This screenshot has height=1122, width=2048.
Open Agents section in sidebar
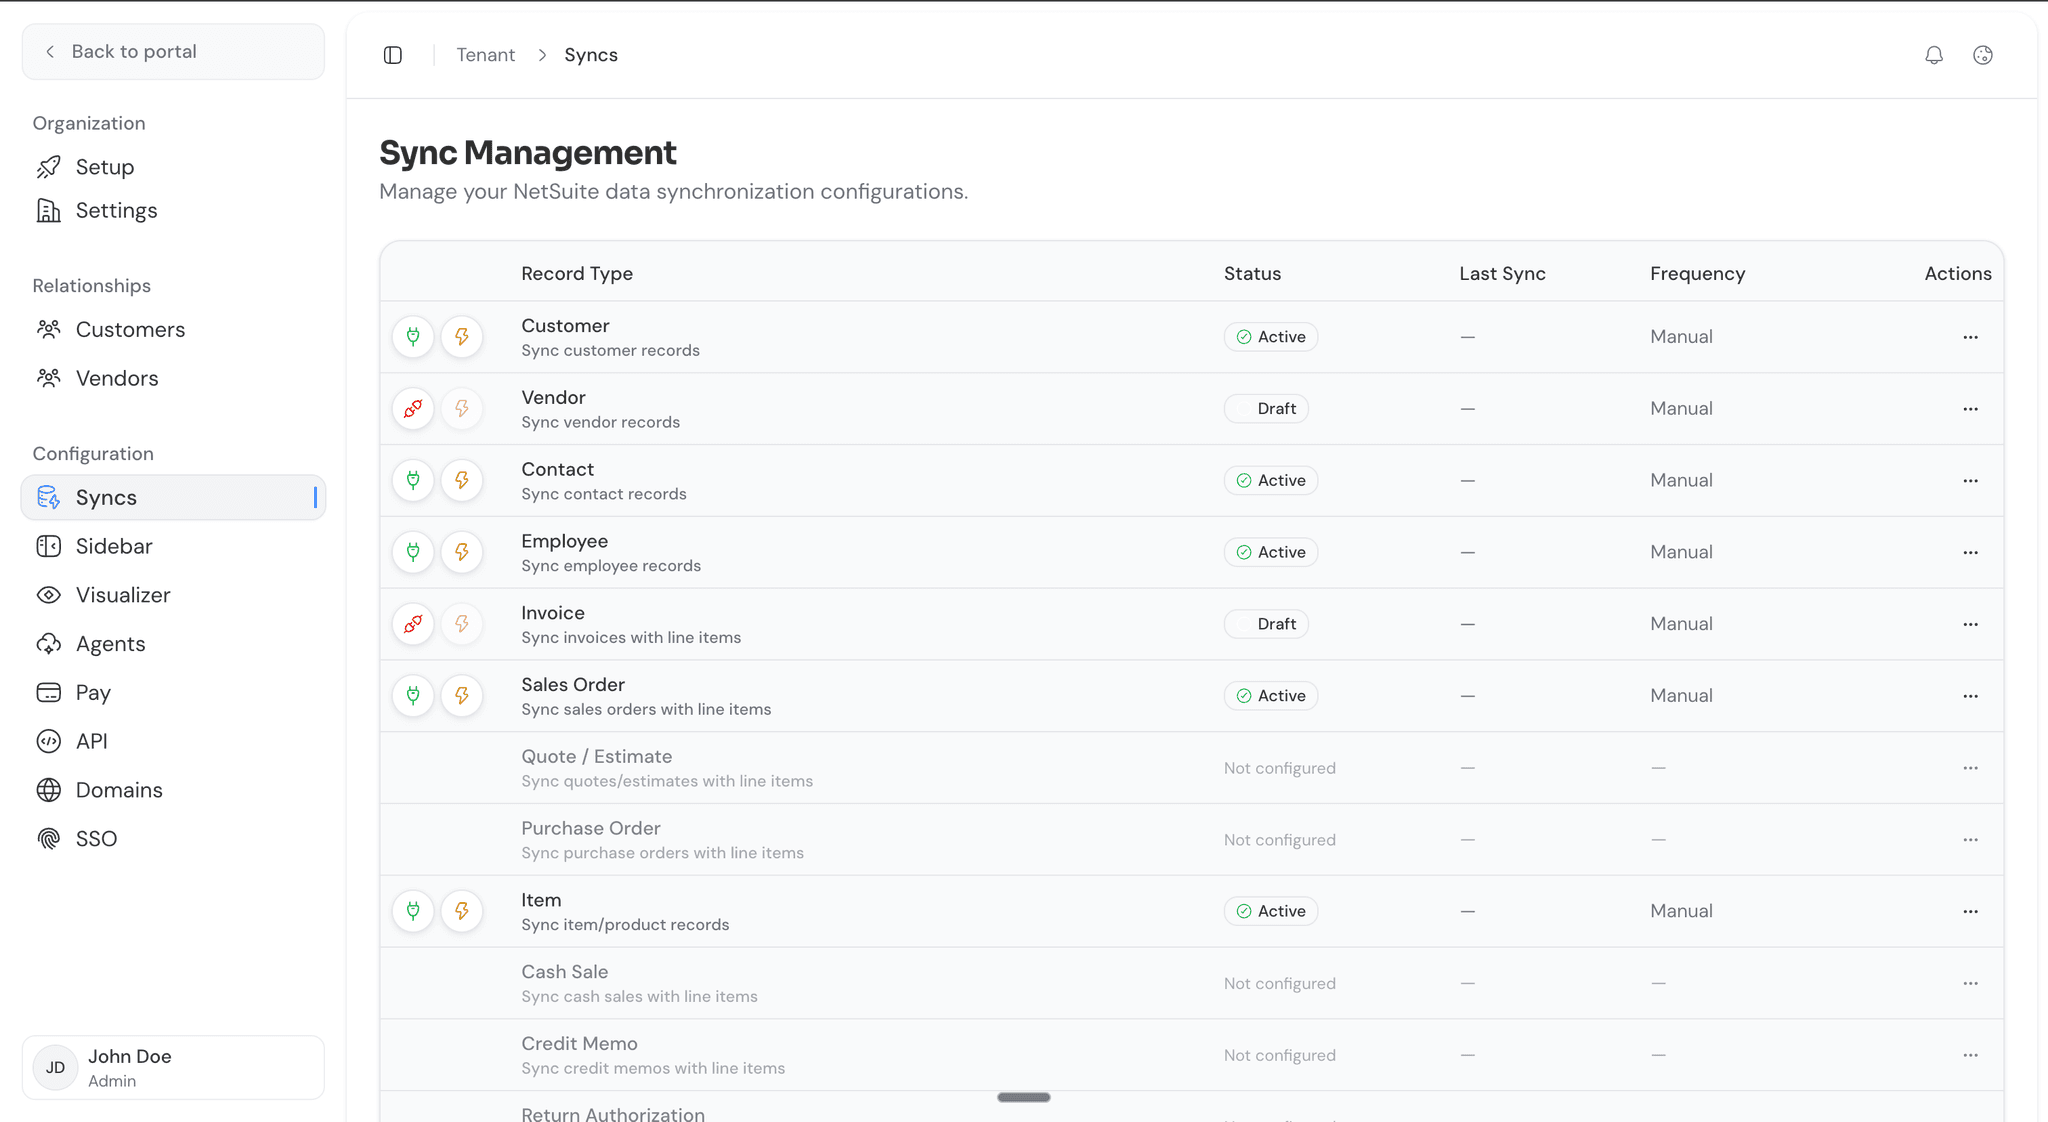(x=110, y=644)
